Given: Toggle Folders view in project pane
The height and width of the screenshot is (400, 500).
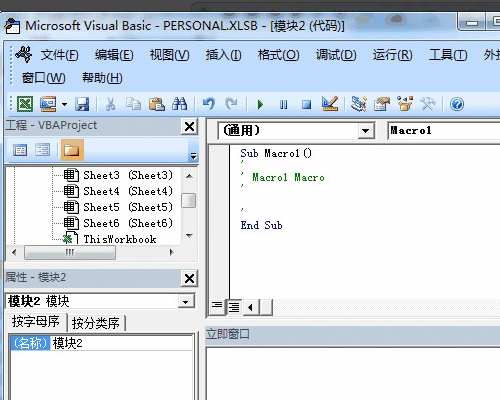Looking at the screenshot, I should [72, 150].
